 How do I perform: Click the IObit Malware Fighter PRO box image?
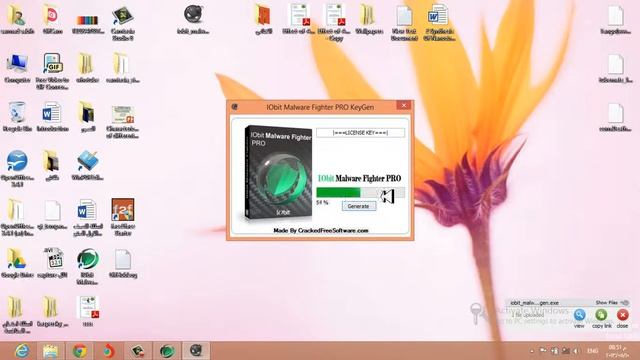click(x=278, y=172)
